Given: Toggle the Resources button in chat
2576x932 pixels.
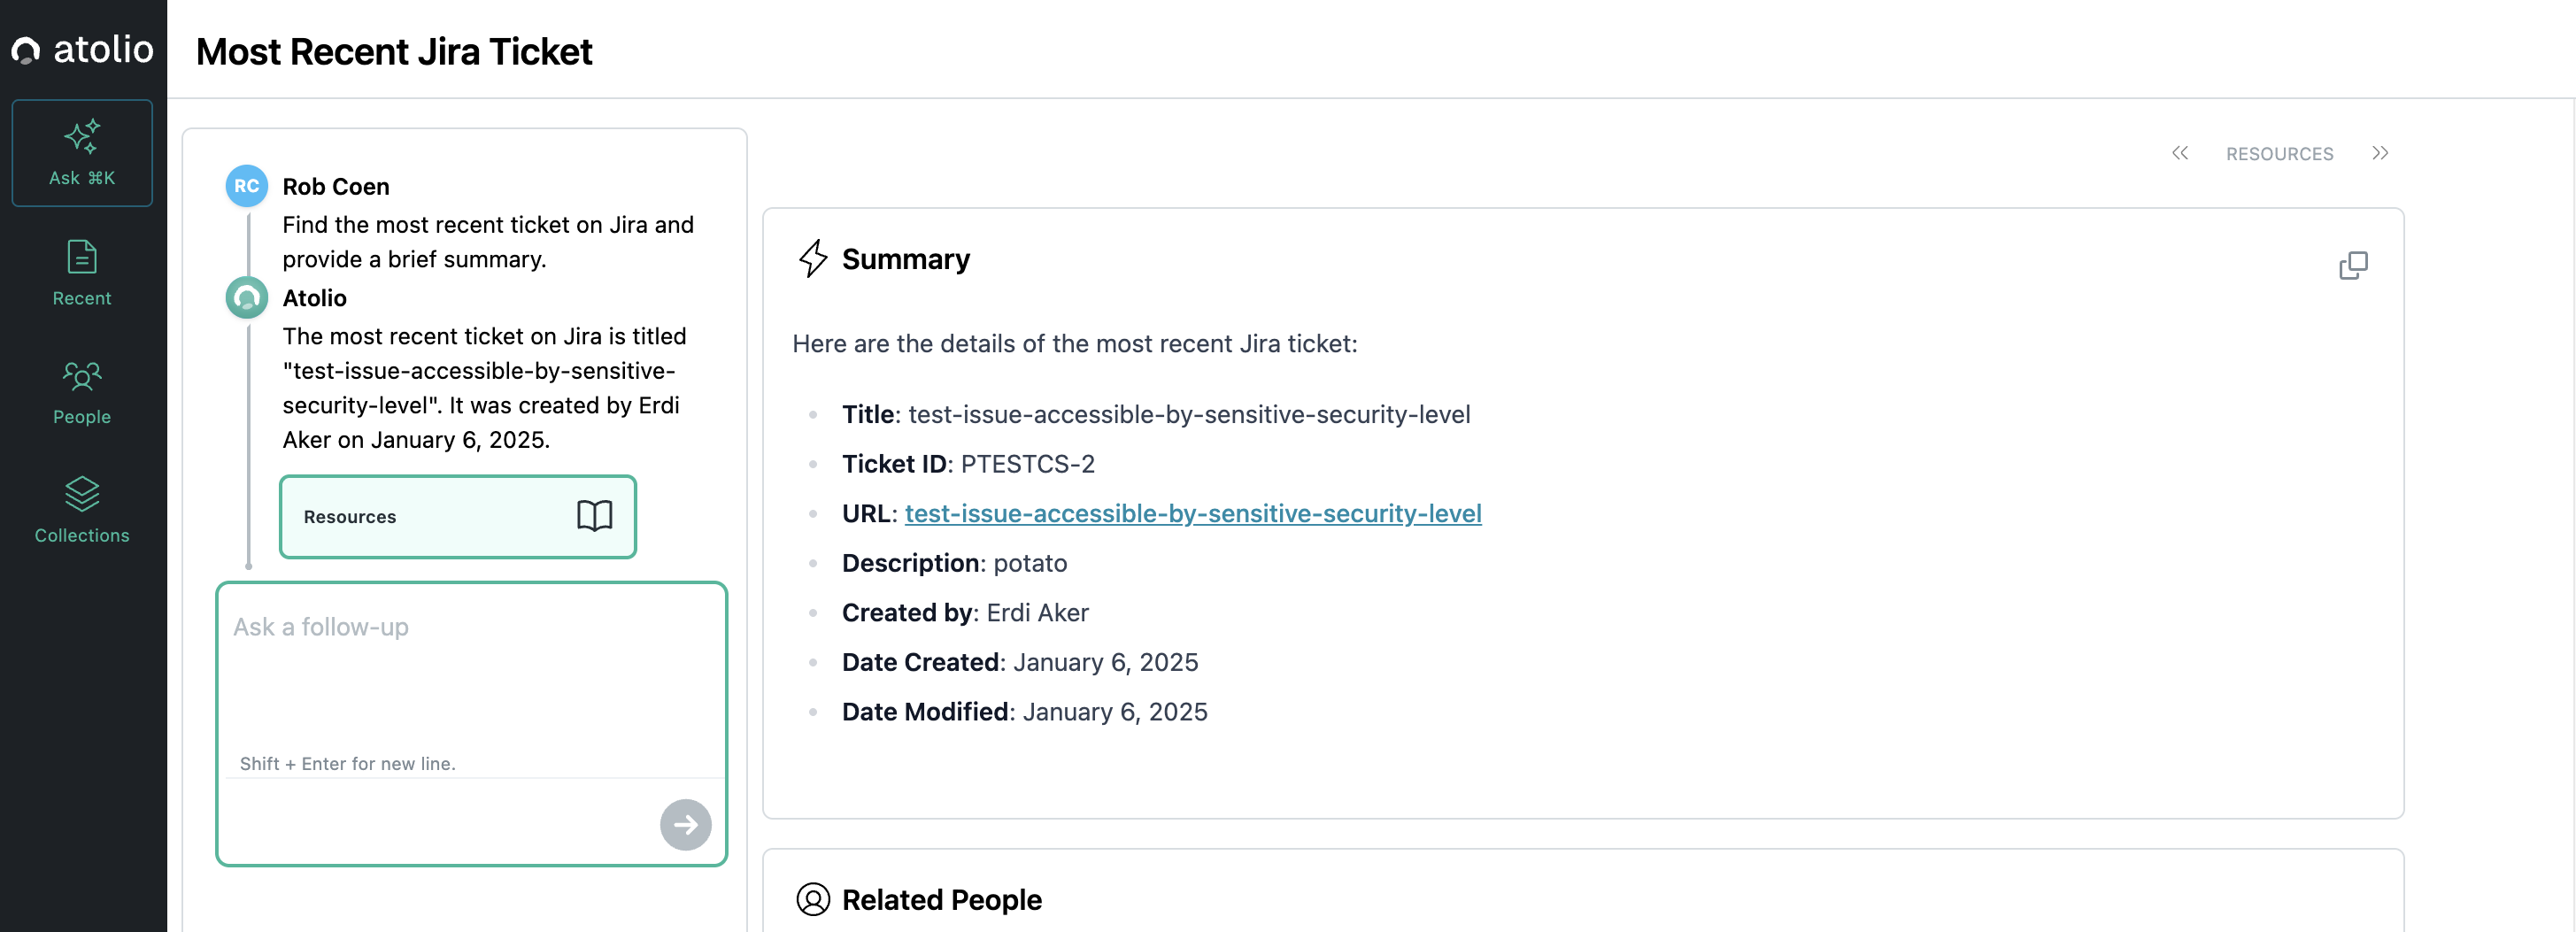Looking at the screenshot, I should click(457, 516).
